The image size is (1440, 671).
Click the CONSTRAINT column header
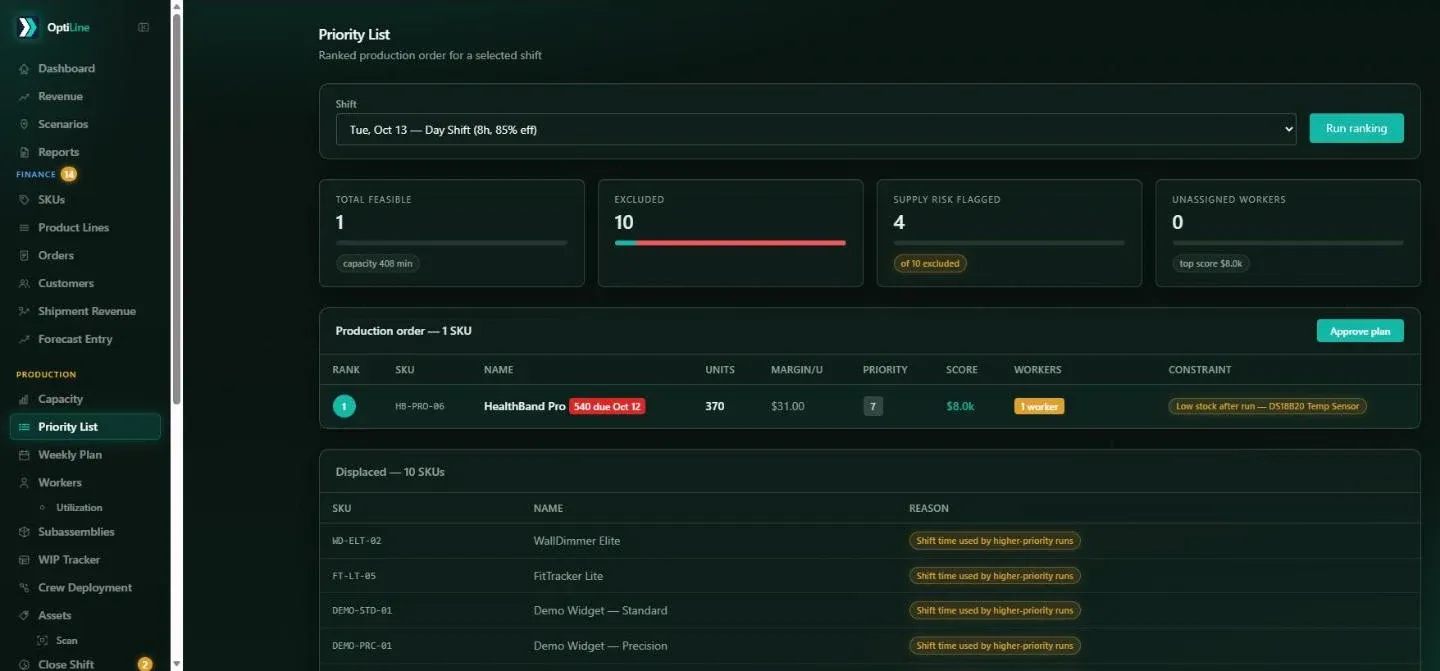(x=1200, y=370)
